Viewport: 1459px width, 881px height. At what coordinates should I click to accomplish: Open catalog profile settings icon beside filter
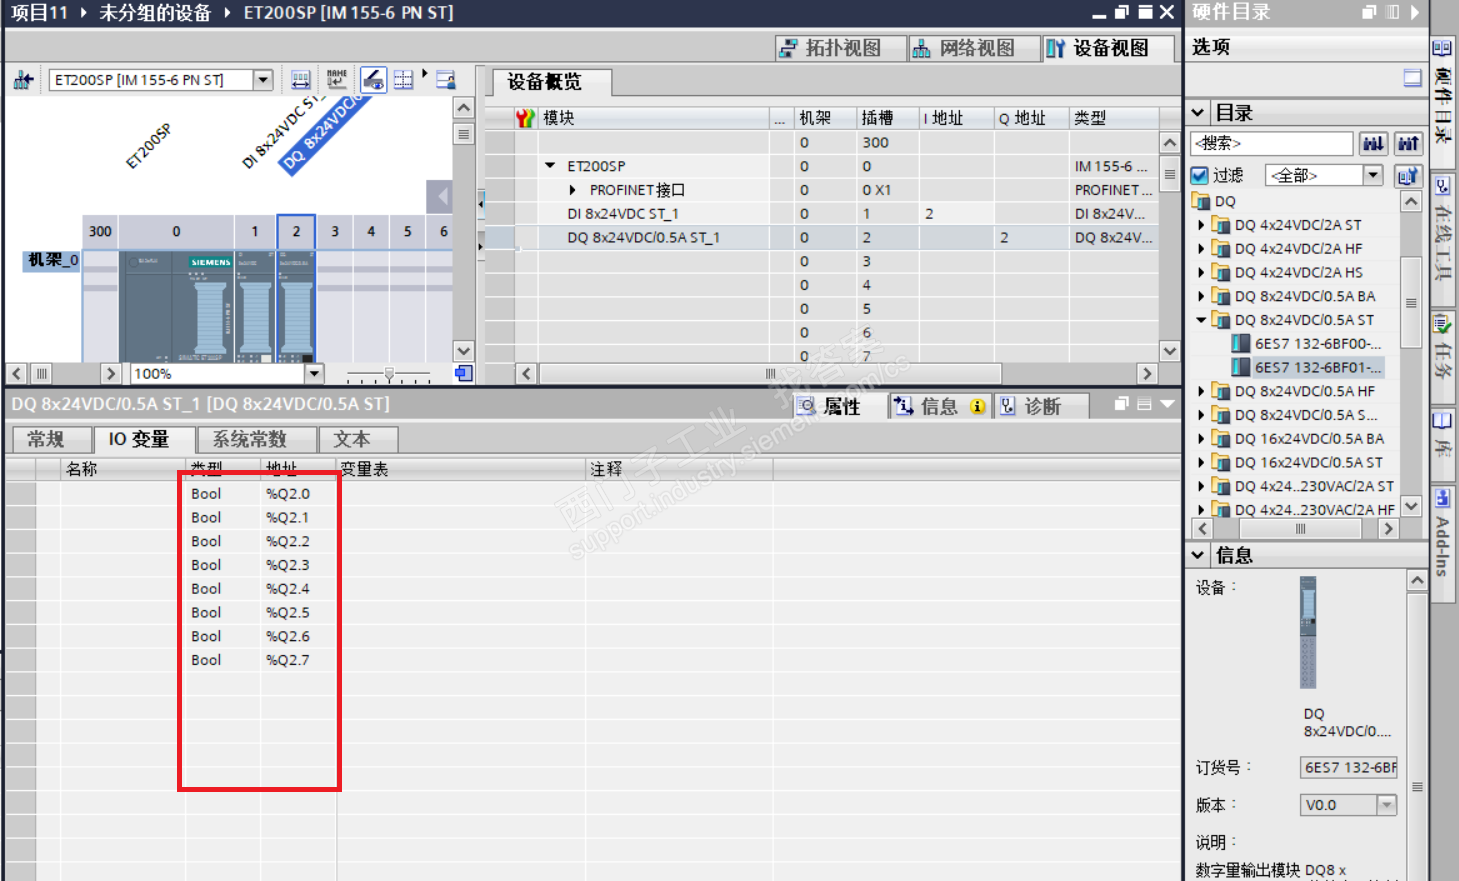pyautogui.click(x=1408, y=176)
